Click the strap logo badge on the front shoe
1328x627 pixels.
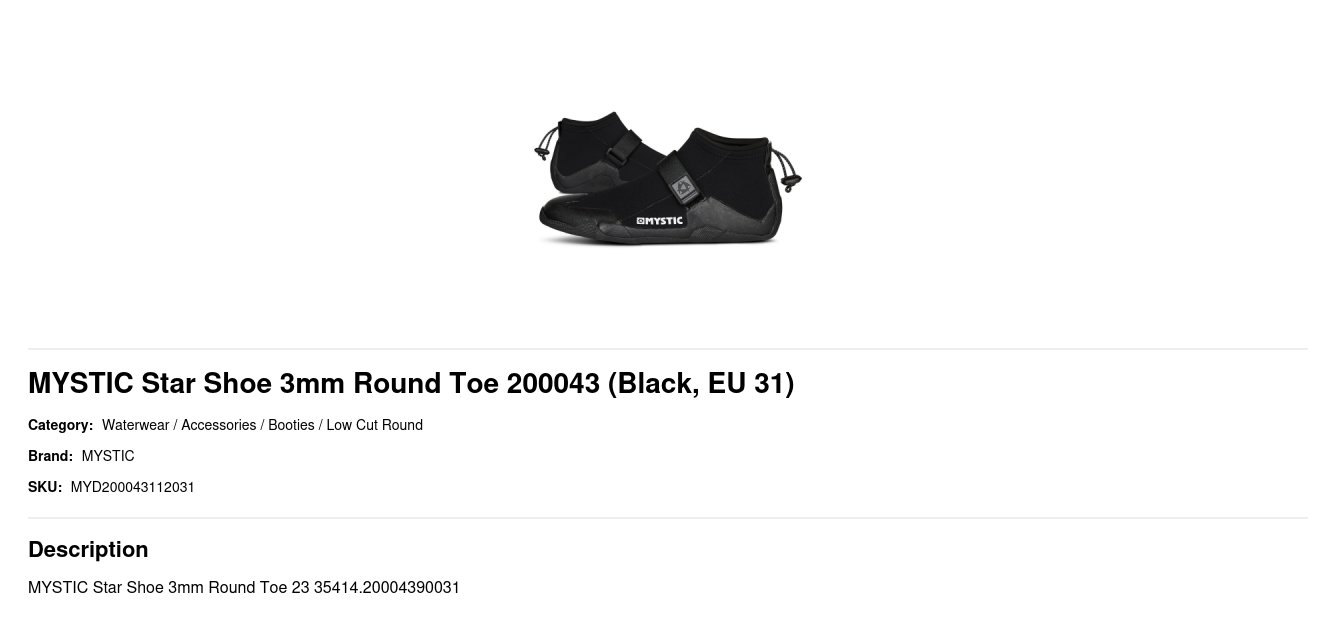[683, 187]
